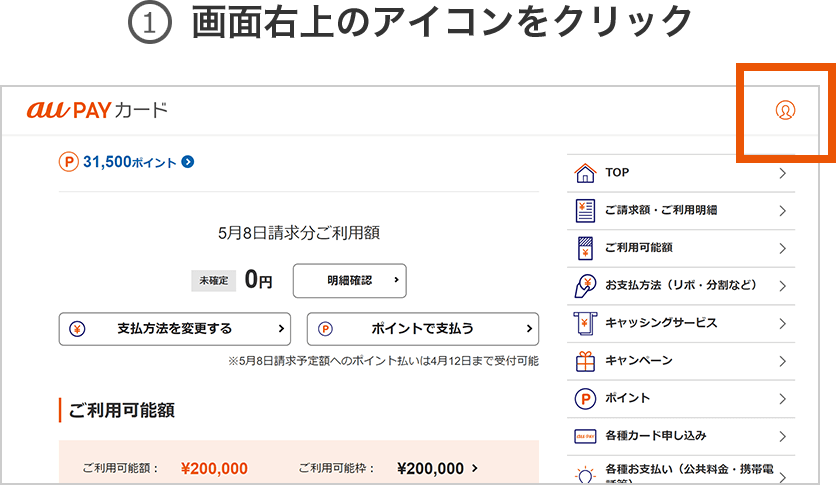Open 各種お支払い（公共料金・携帯電話等） menu item
The image size is (836, 485).
pos(681,471)
